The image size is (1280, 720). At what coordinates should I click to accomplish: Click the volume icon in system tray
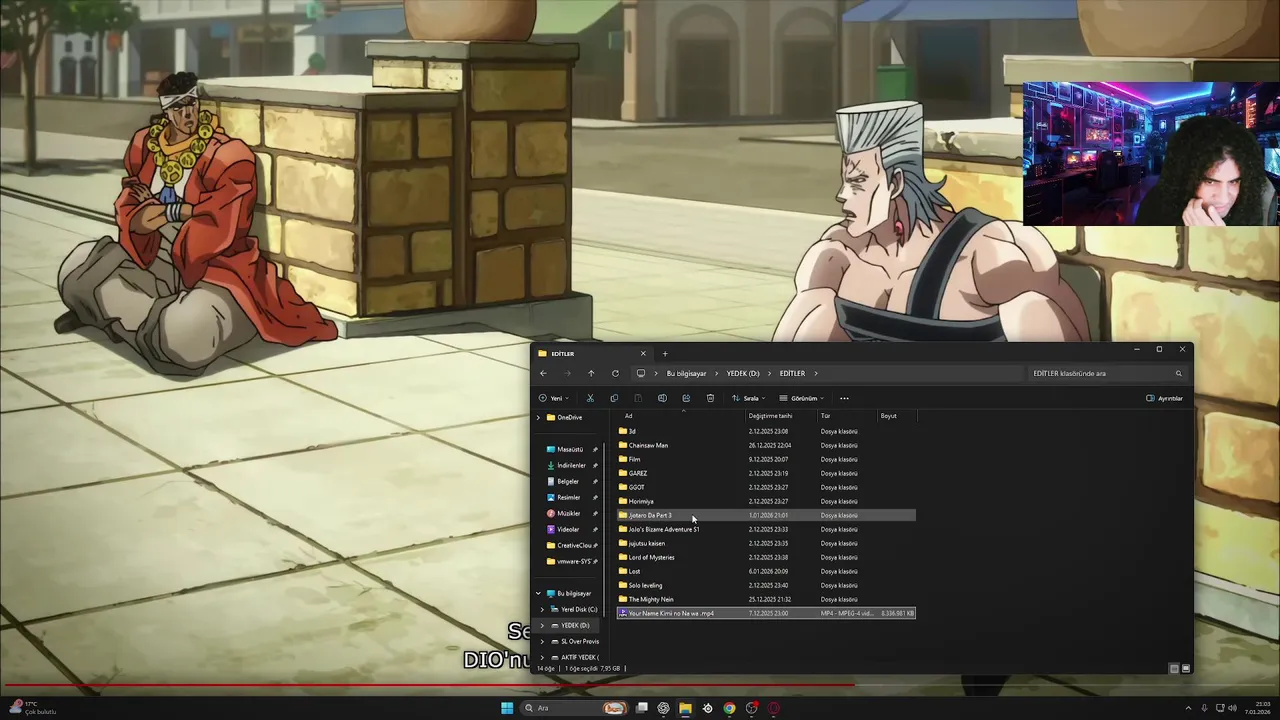(1232, 708)
